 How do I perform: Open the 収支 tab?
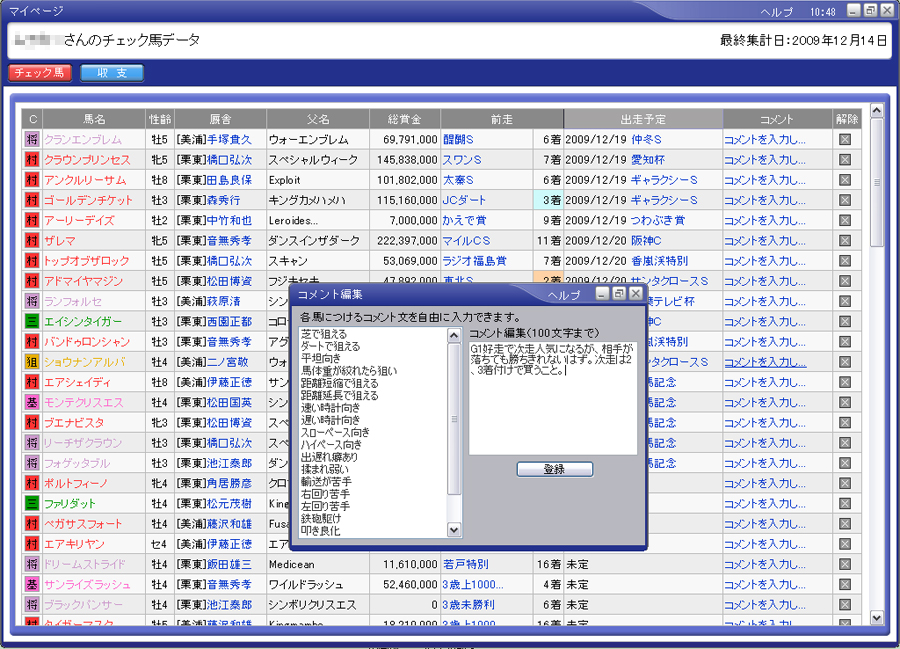111,73
